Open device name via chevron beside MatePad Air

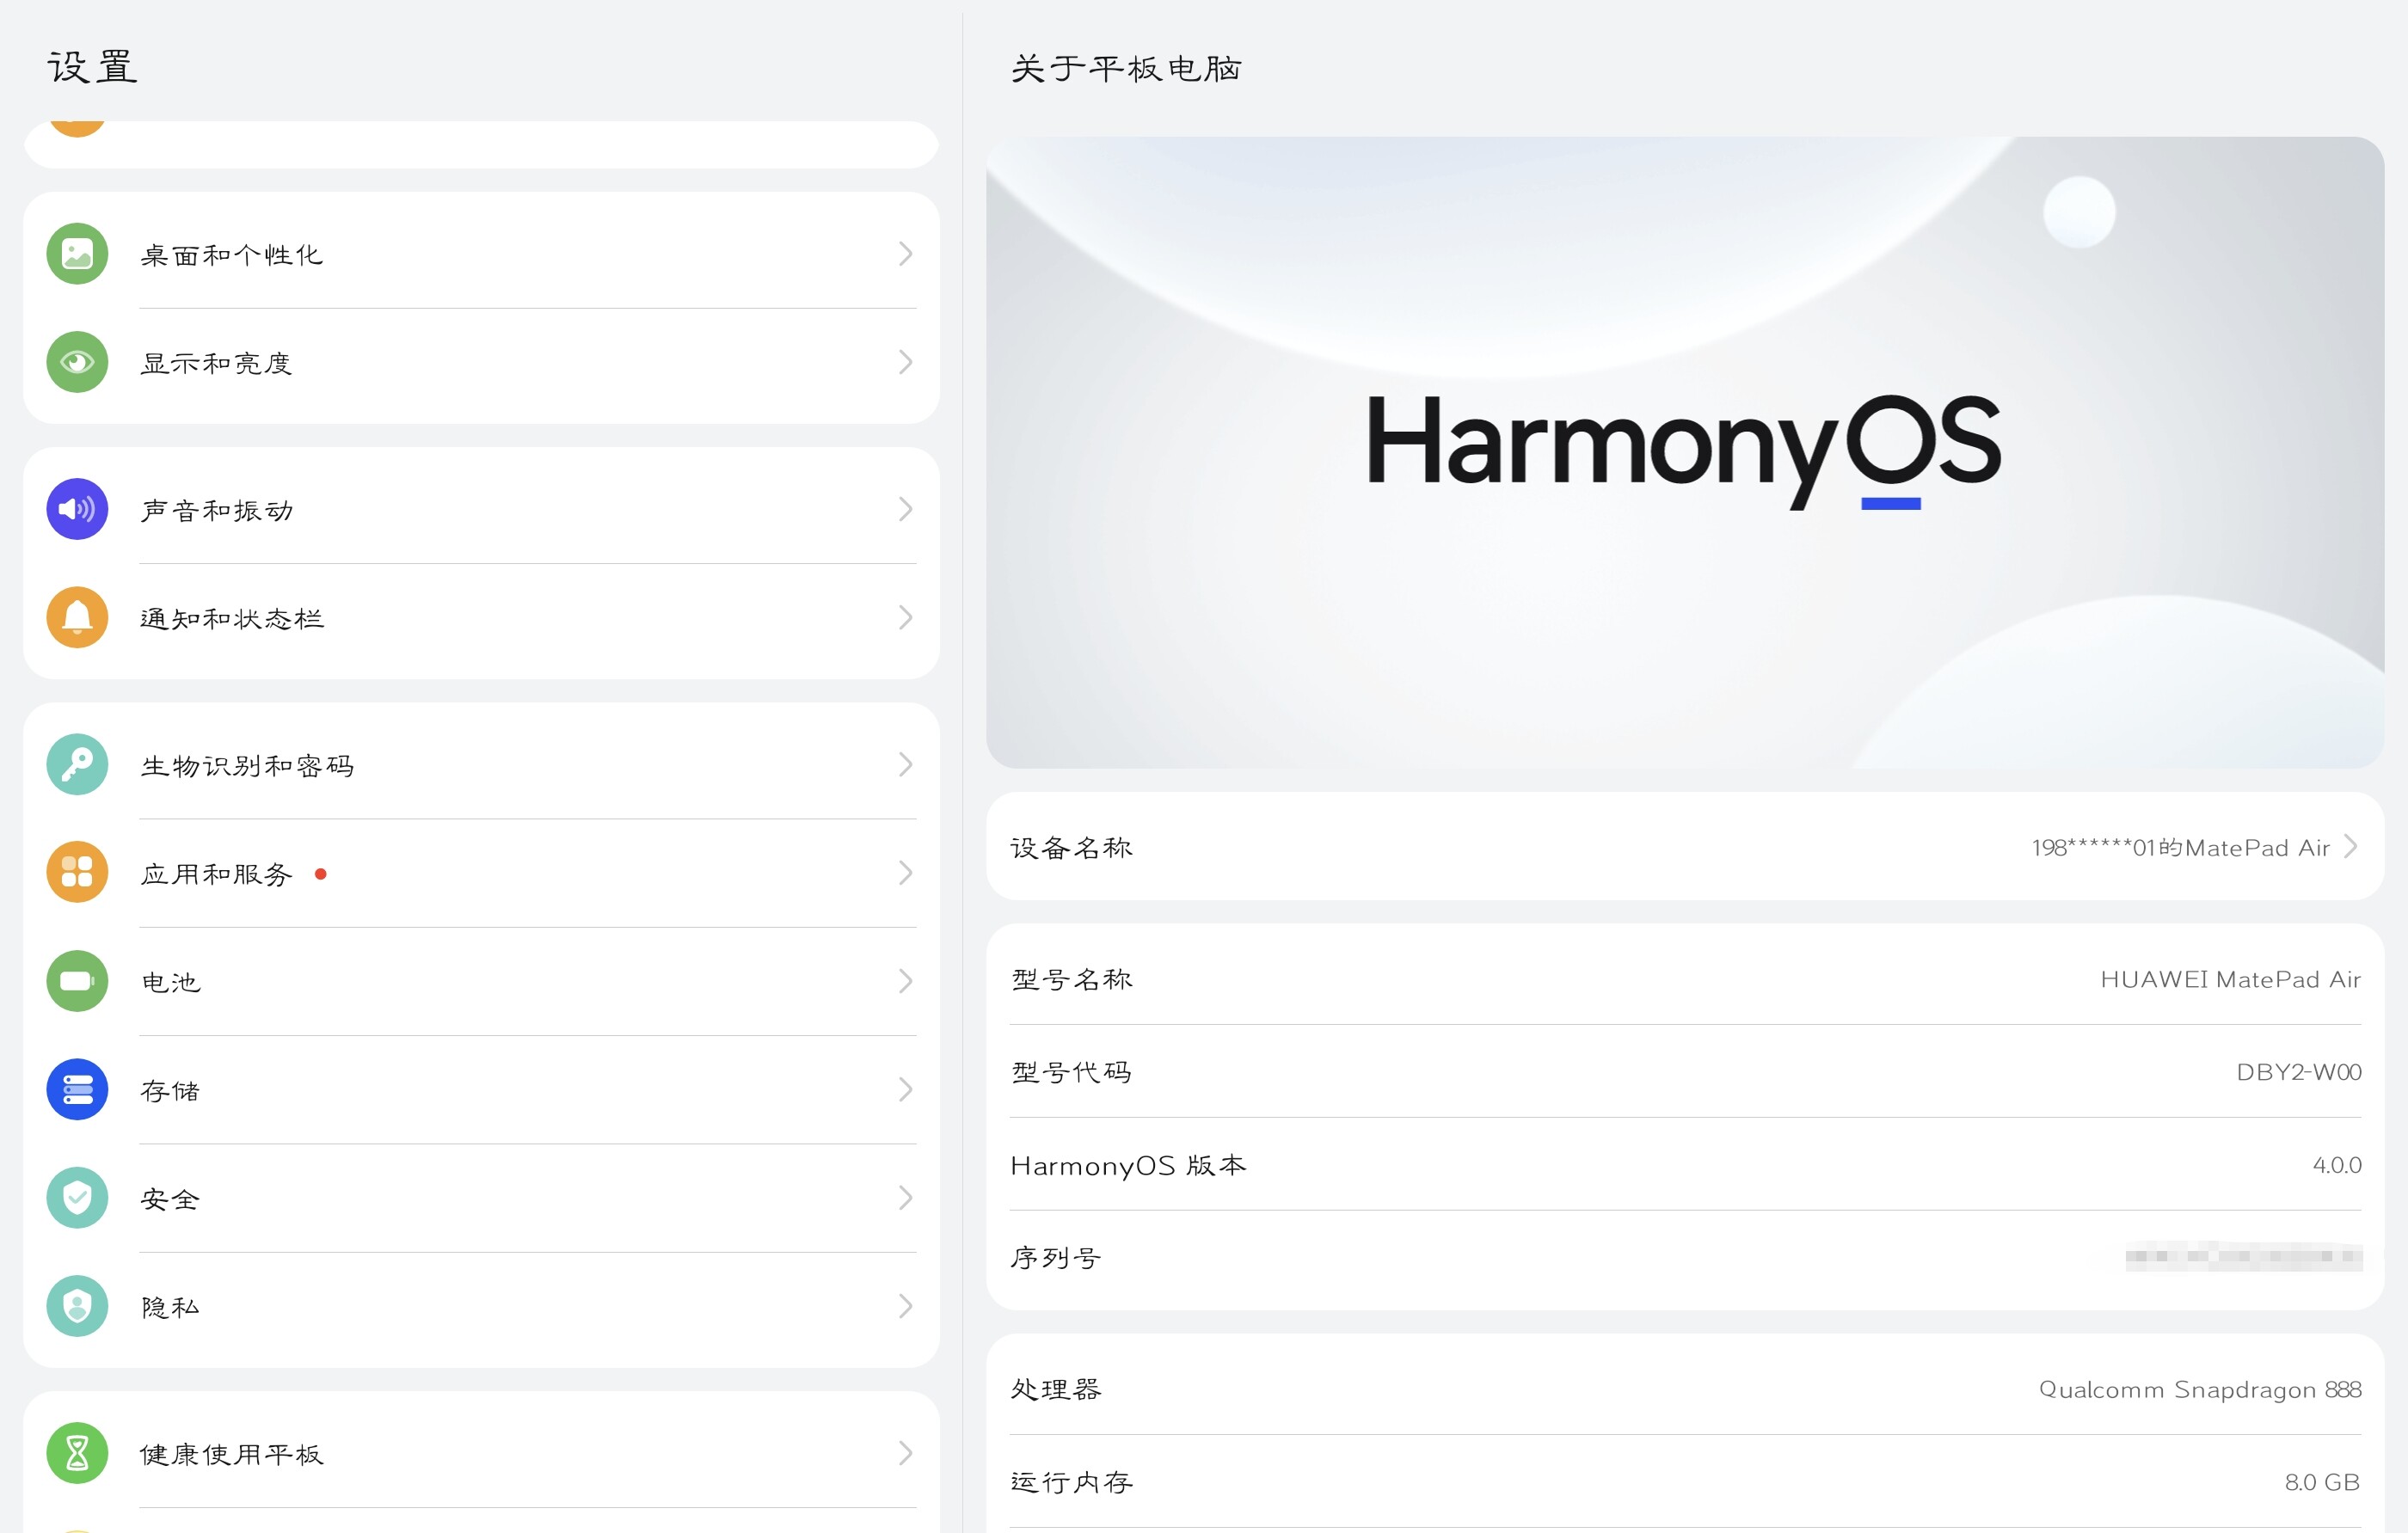pos(2351,847)
